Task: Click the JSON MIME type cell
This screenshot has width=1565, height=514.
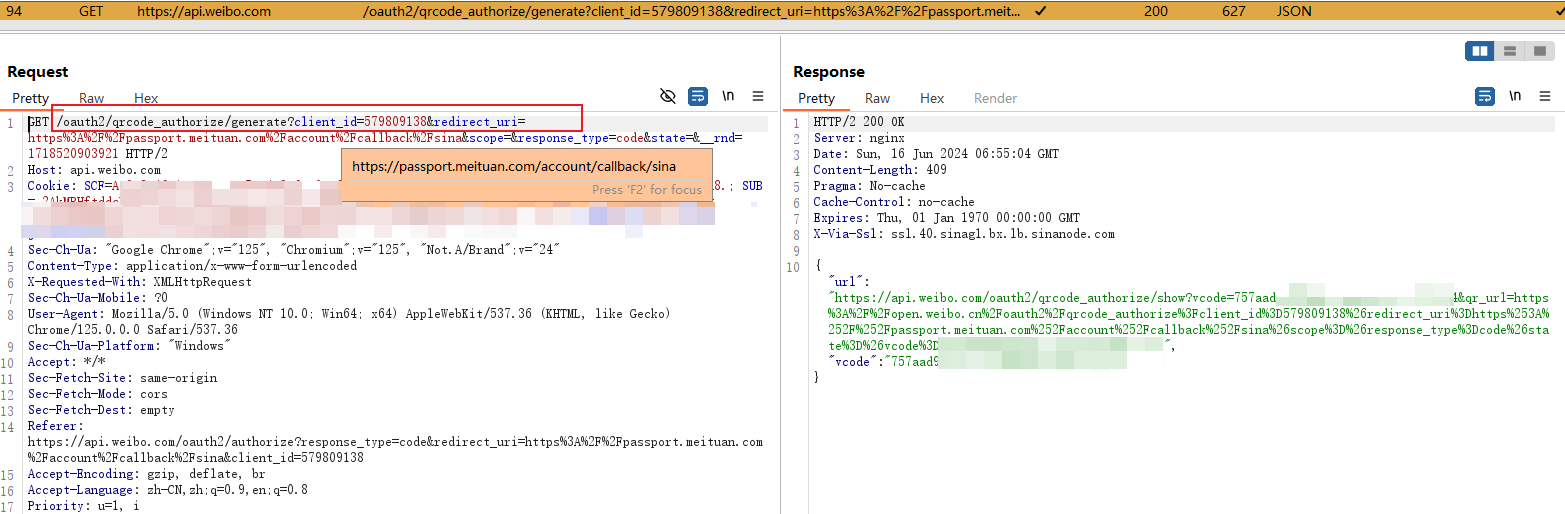Action: tap(1294, 12)
